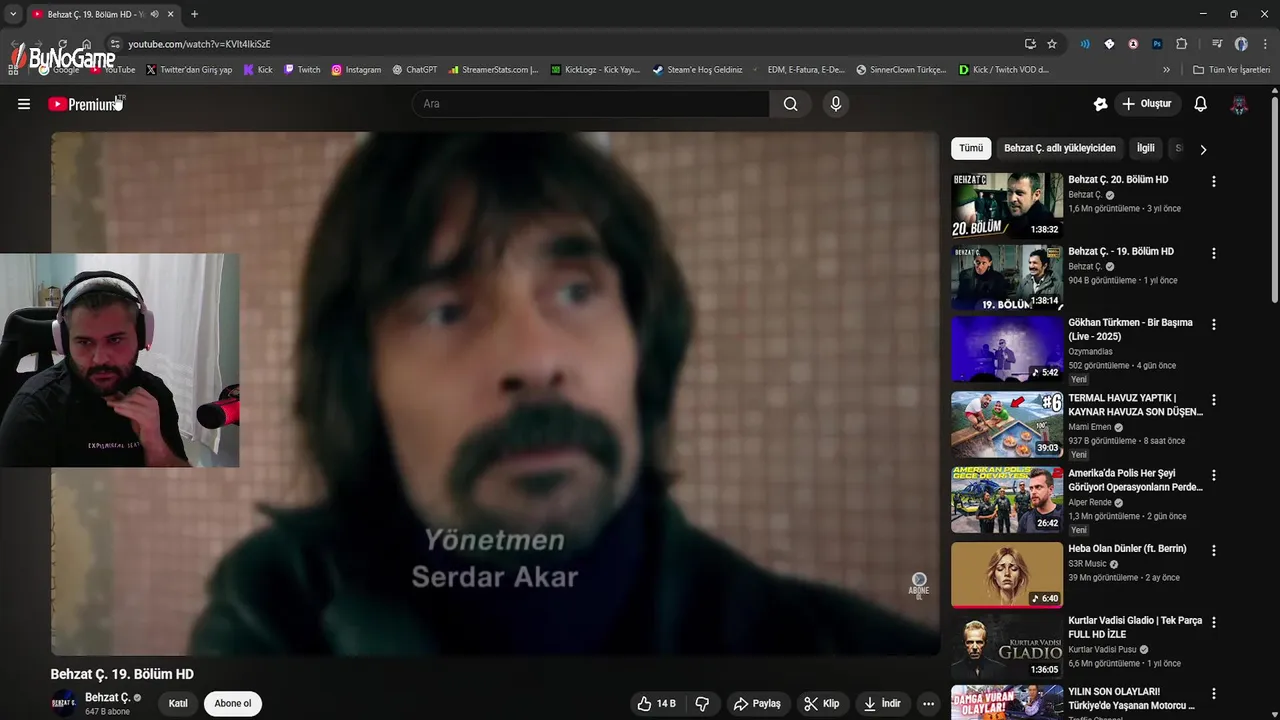The image size is (1280, 720).
Task: Open options for TERMAL HAVUZ YAPTIK video
Action: [1214, 400]
